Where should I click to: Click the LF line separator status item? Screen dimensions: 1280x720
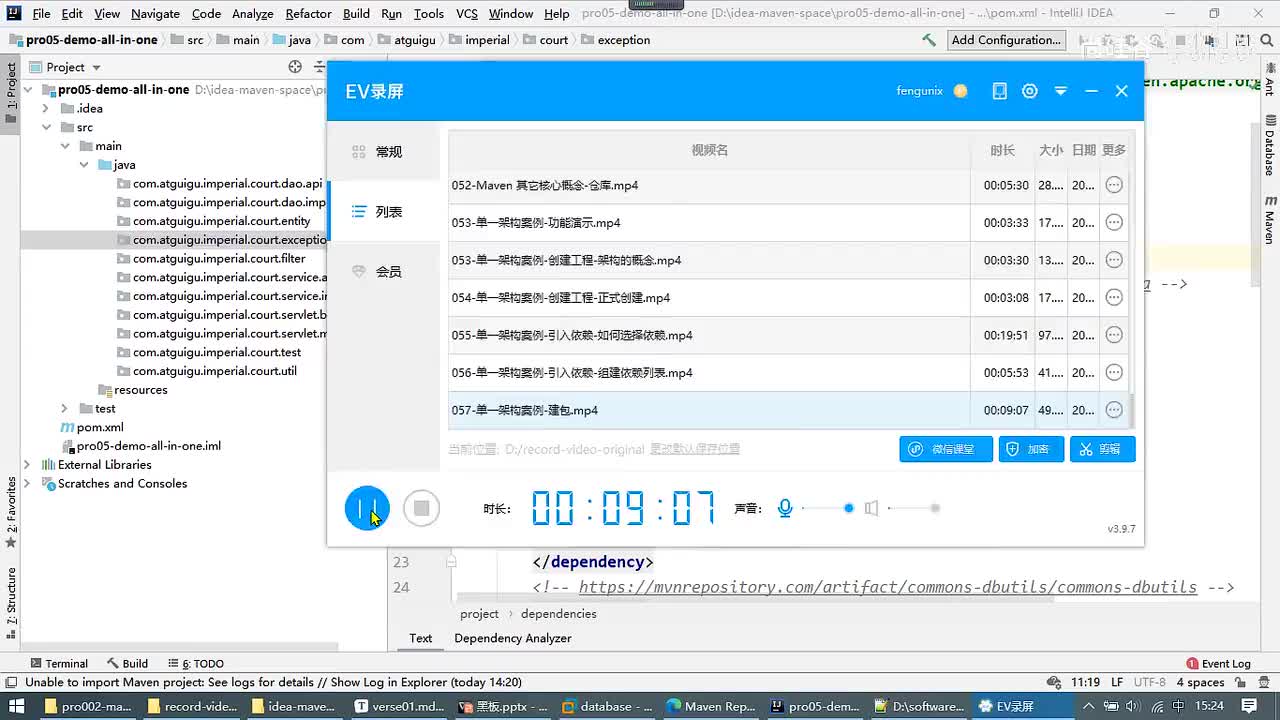pyautogui.click(x=1117, y=682)
